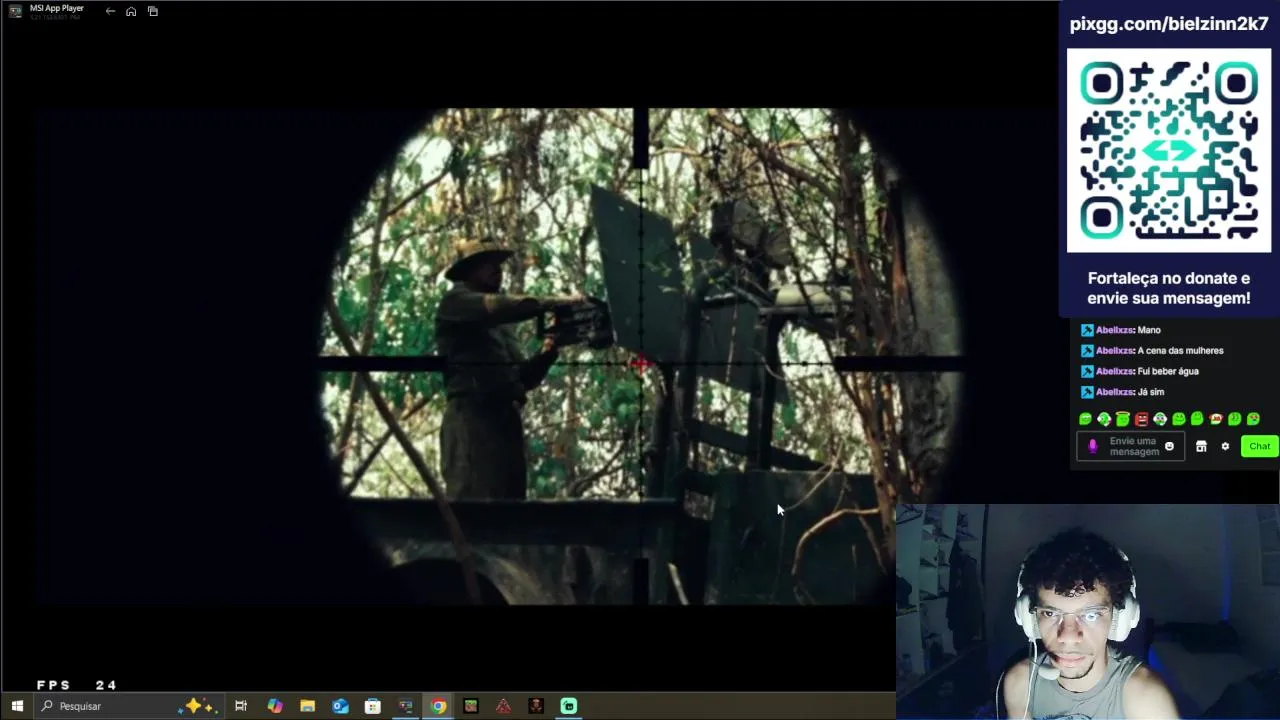Viewport: 1280px width, 720px height.
Task: Select the last emote with colorful glasses
Action: (1253, 419)
